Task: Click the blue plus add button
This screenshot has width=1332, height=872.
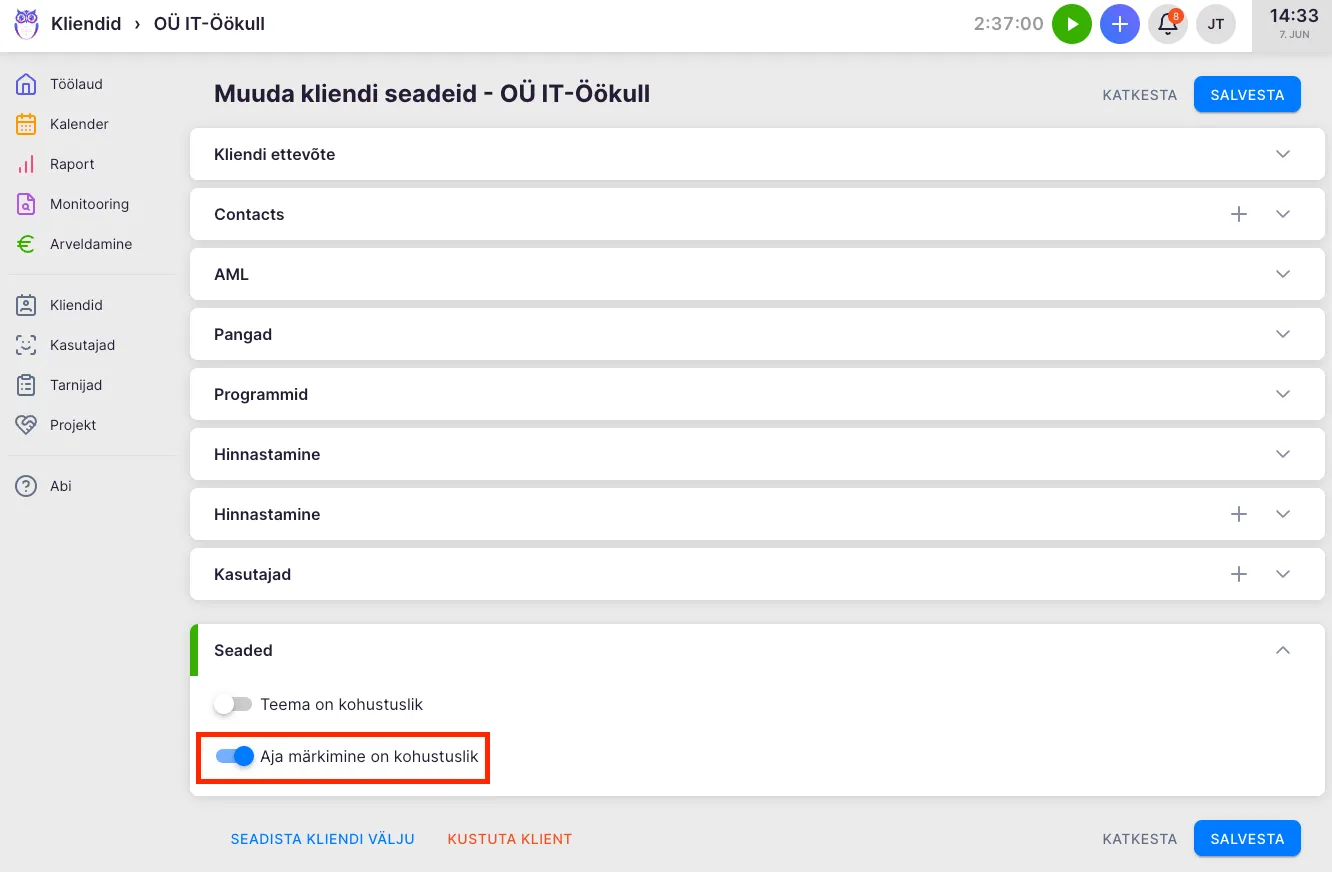Action: (1120, 24)
